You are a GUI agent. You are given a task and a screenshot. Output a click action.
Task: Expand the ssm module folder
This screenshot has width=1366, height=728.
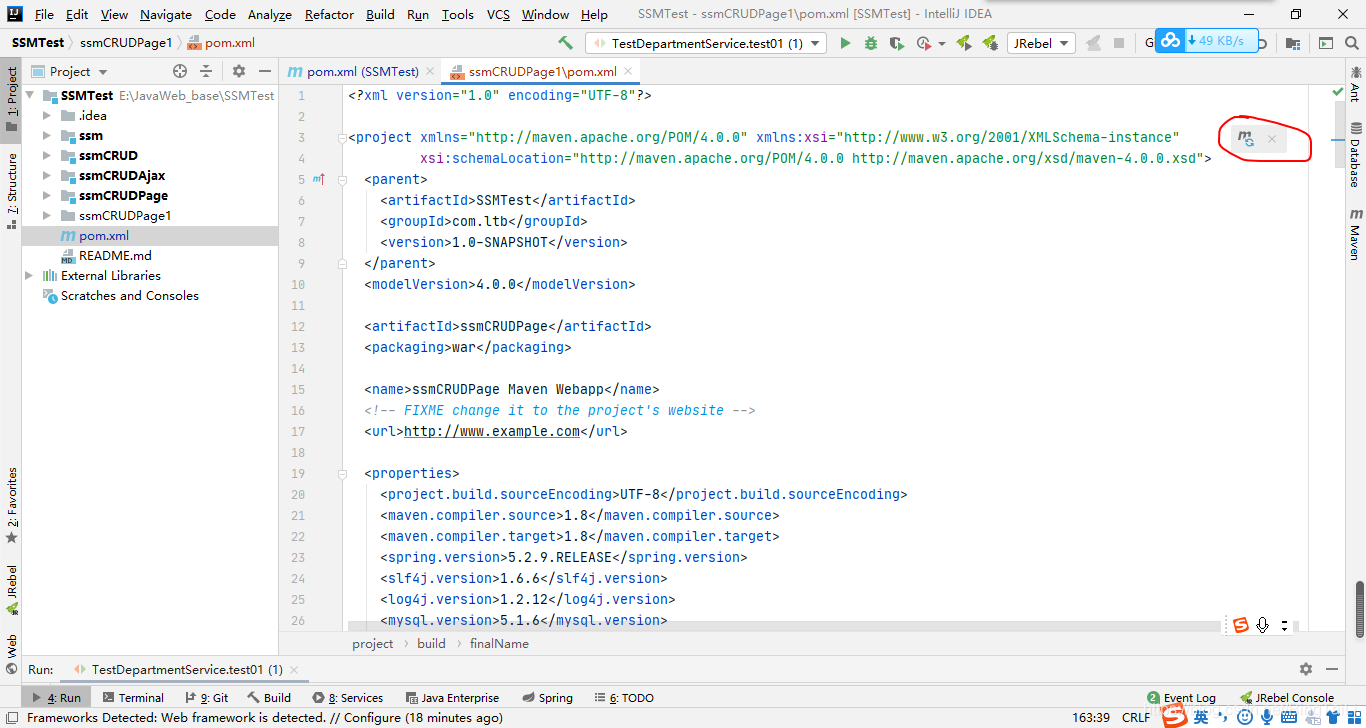click(x=47, y=135)
